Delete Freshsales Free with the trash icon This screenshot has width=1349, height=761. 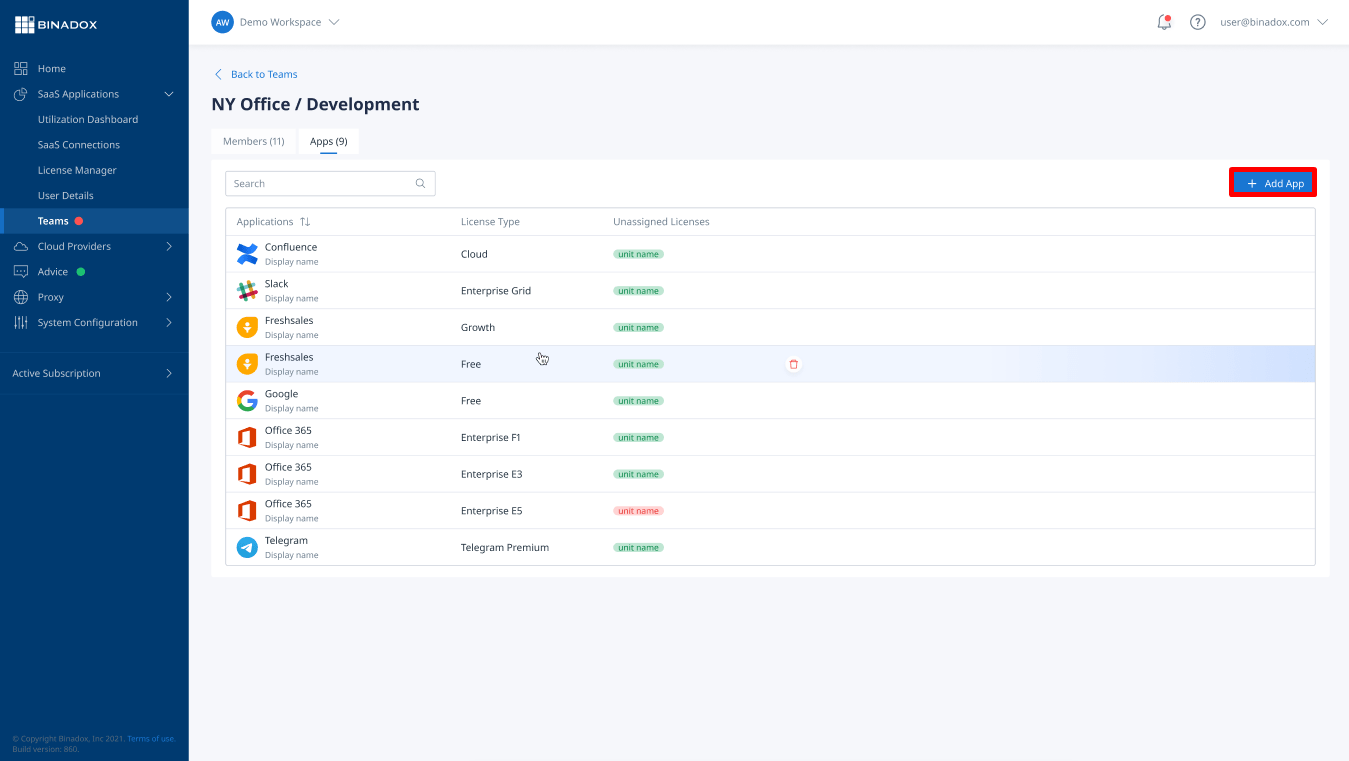pyautogui.click(x=794, y=364)
